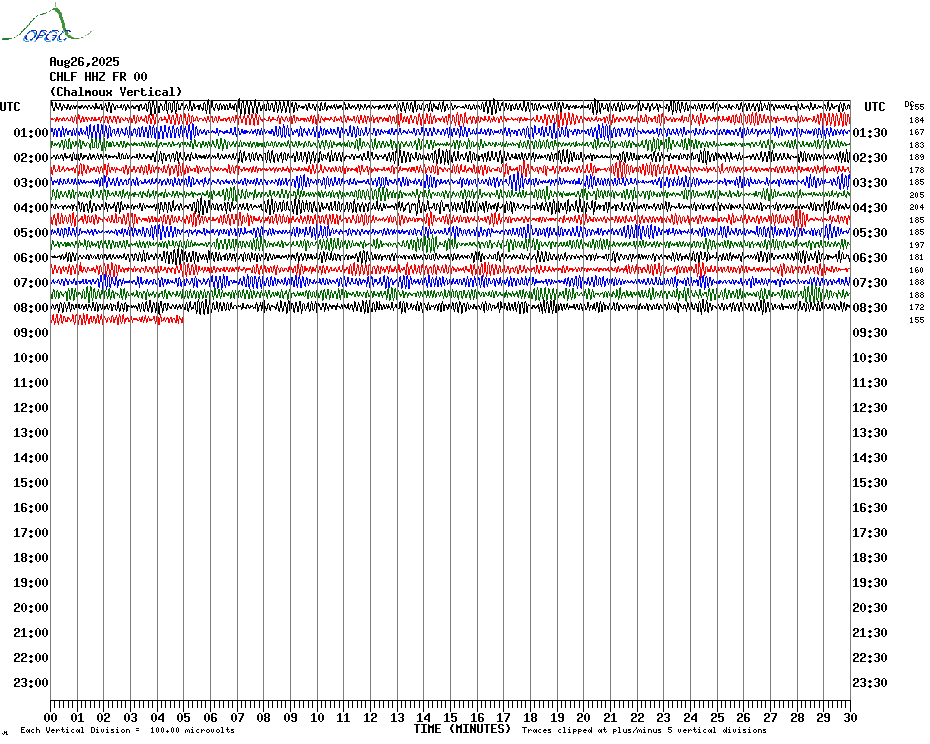This screenshot has height=744, width=930.
Task: Click the 'Each Vertical Division = 100.00 microvolts' note
Action: (128, 730)
